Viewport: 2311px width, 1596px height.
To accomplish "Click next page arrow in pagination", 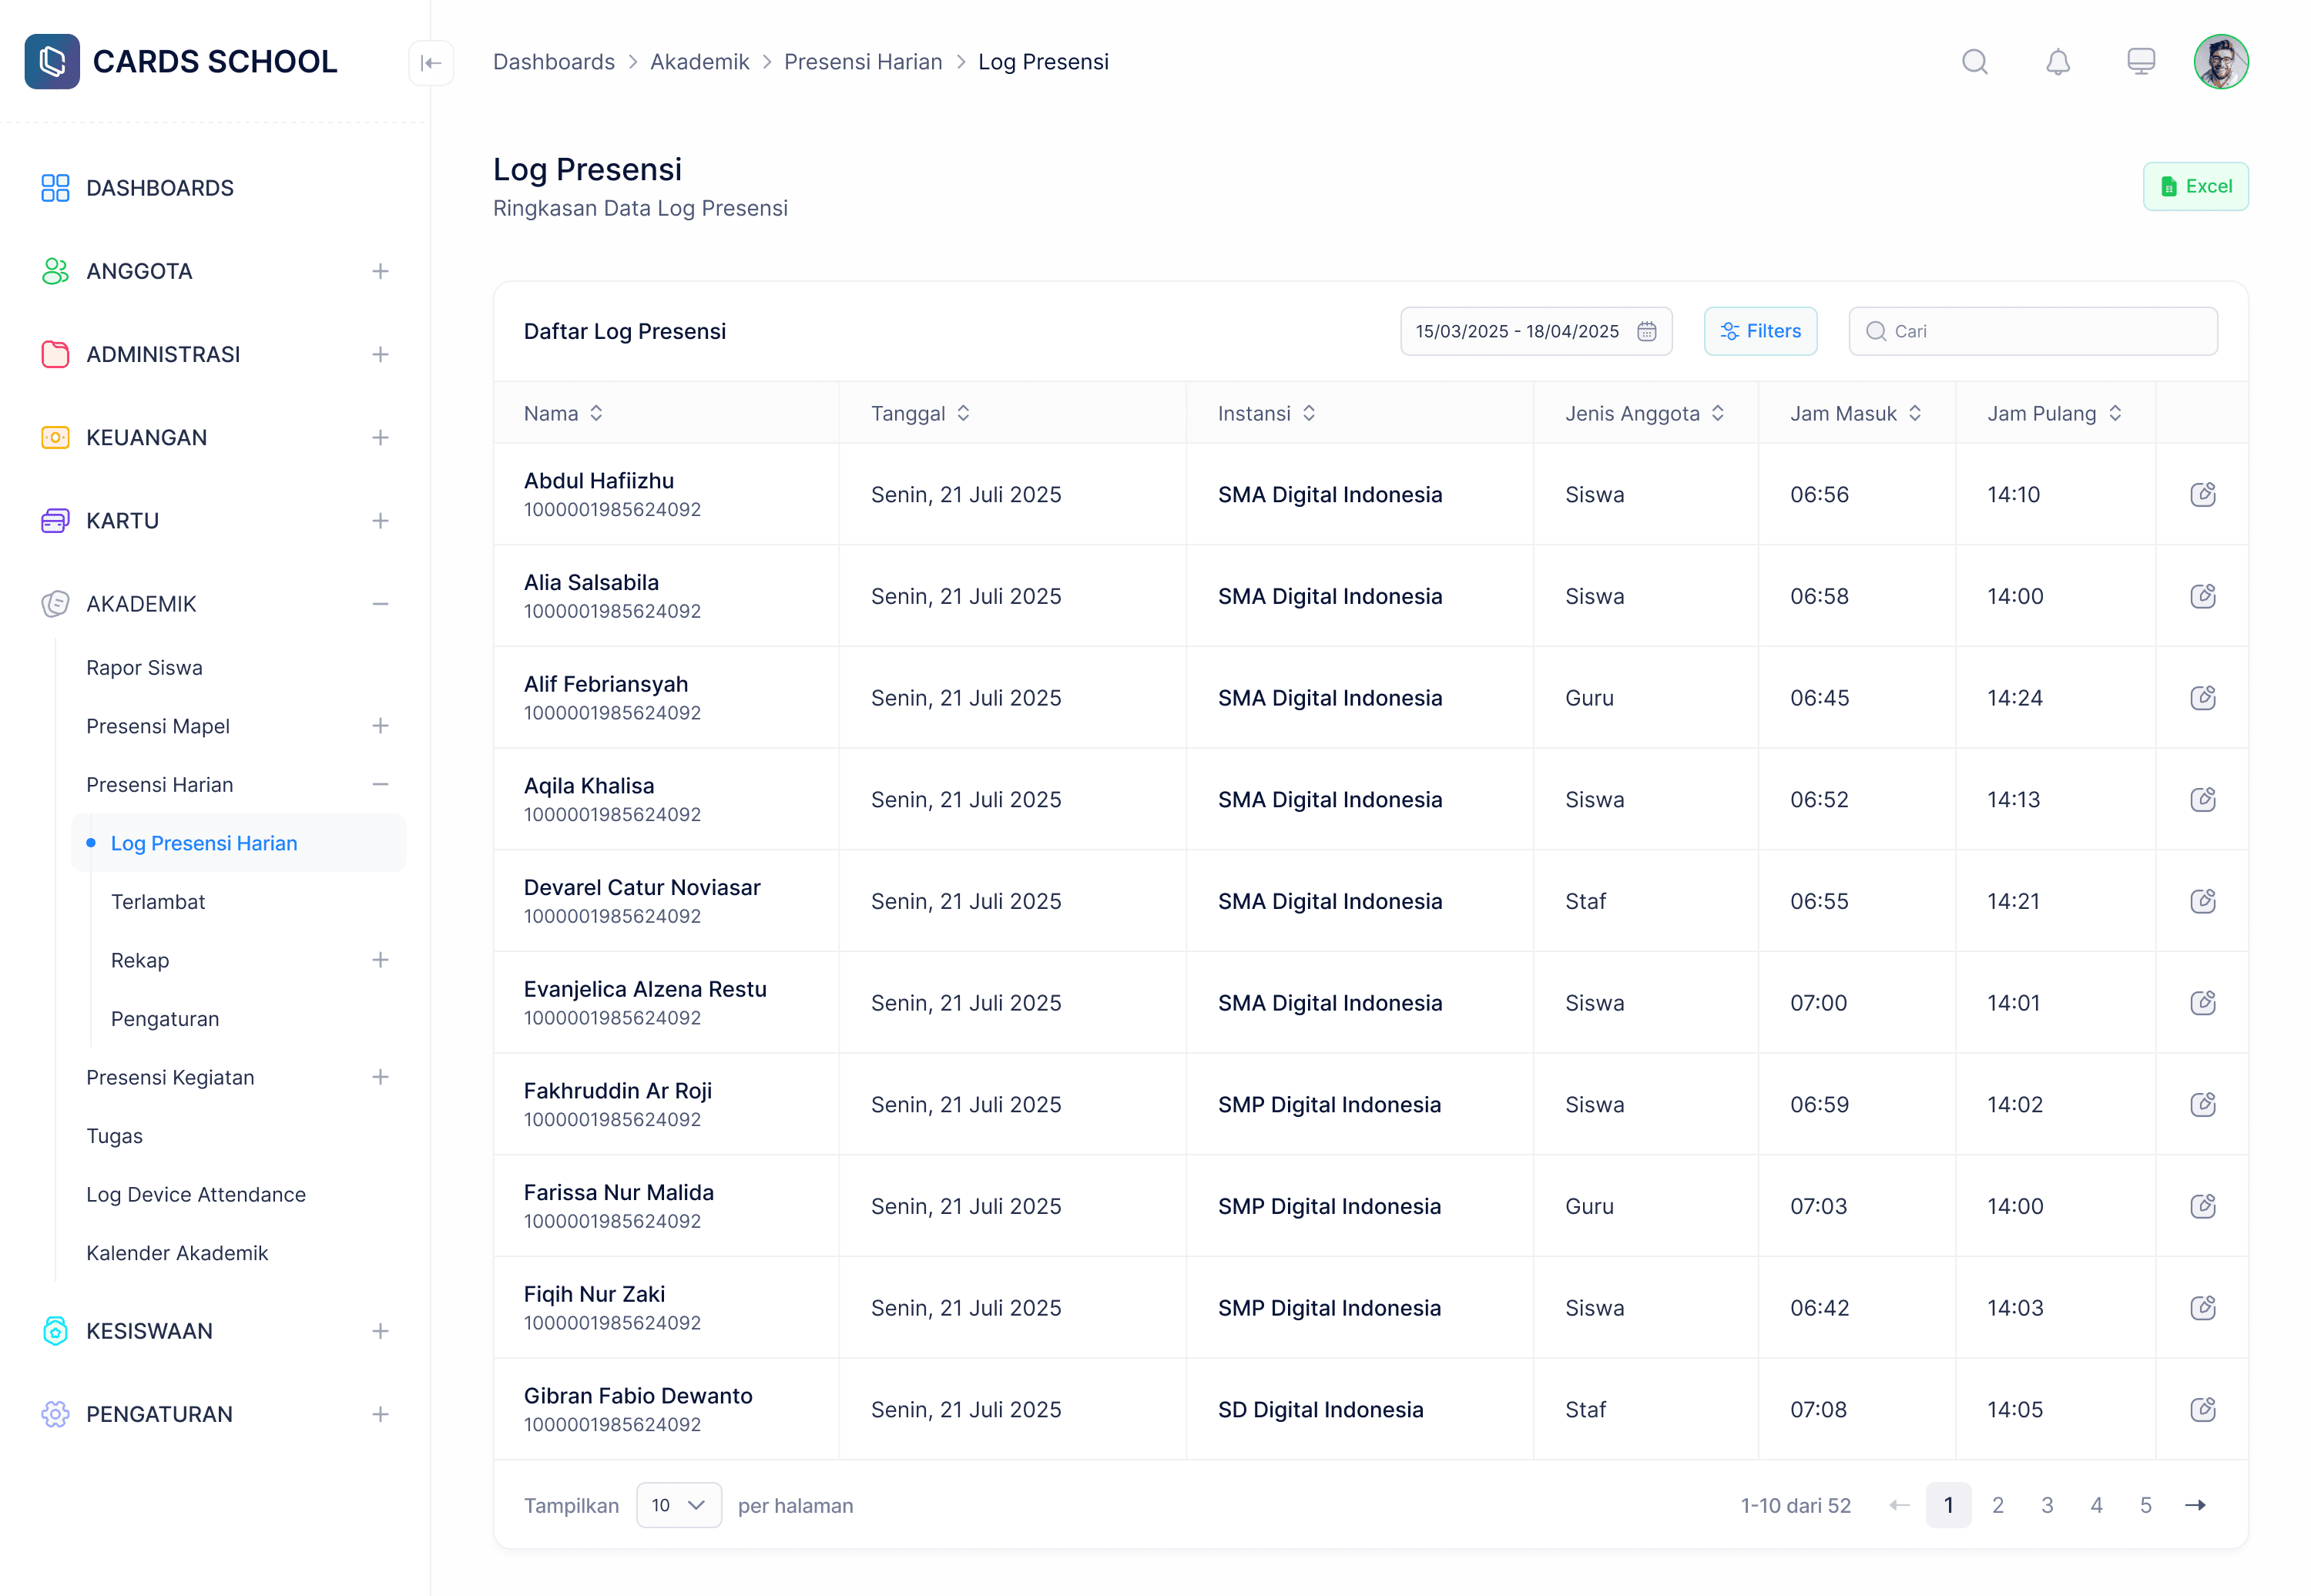I will 2195,1505.
